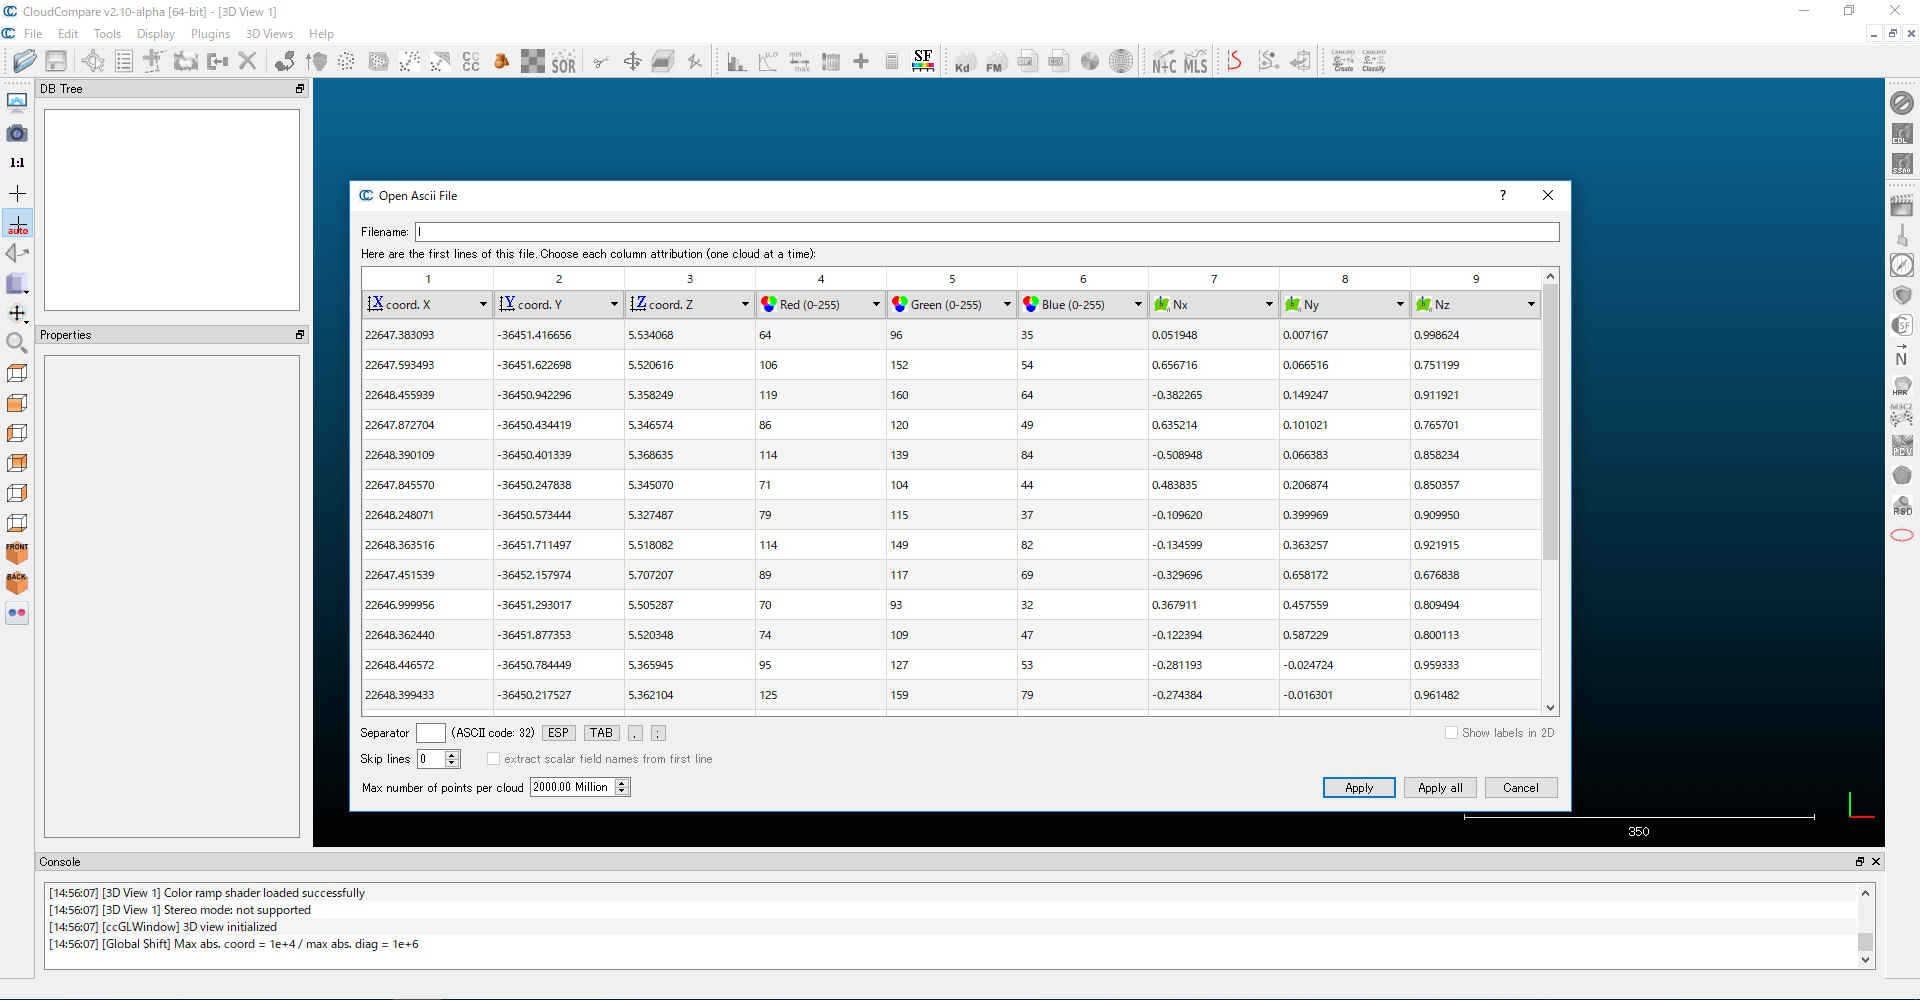1920x1000 pixels.
Task: Open the Nx column attribution dropdown
Action: 1214,304
